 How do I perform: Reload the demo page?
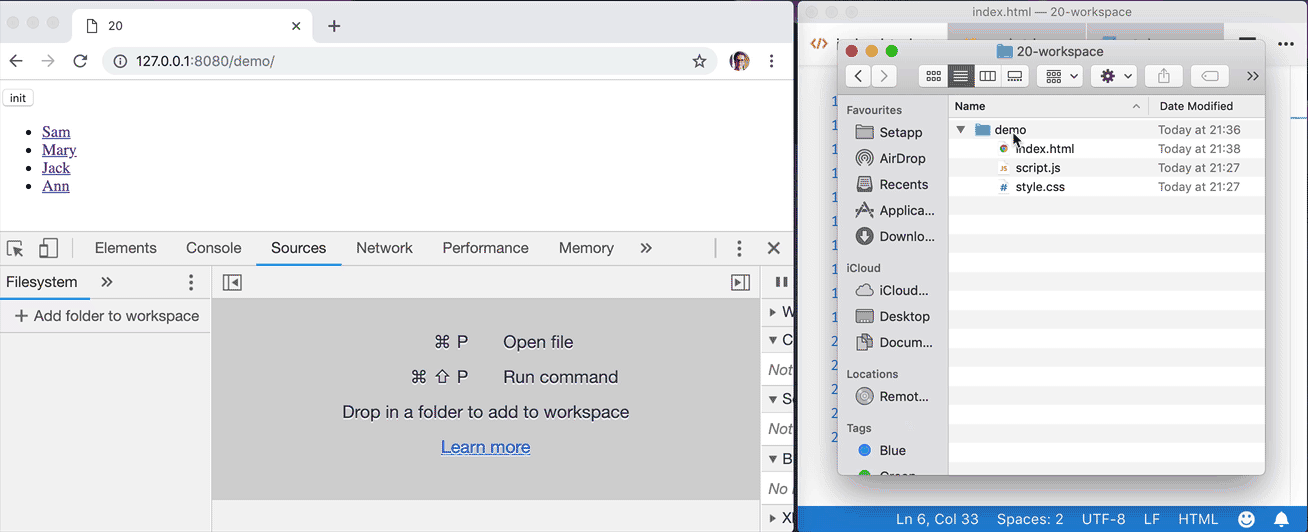80,61
